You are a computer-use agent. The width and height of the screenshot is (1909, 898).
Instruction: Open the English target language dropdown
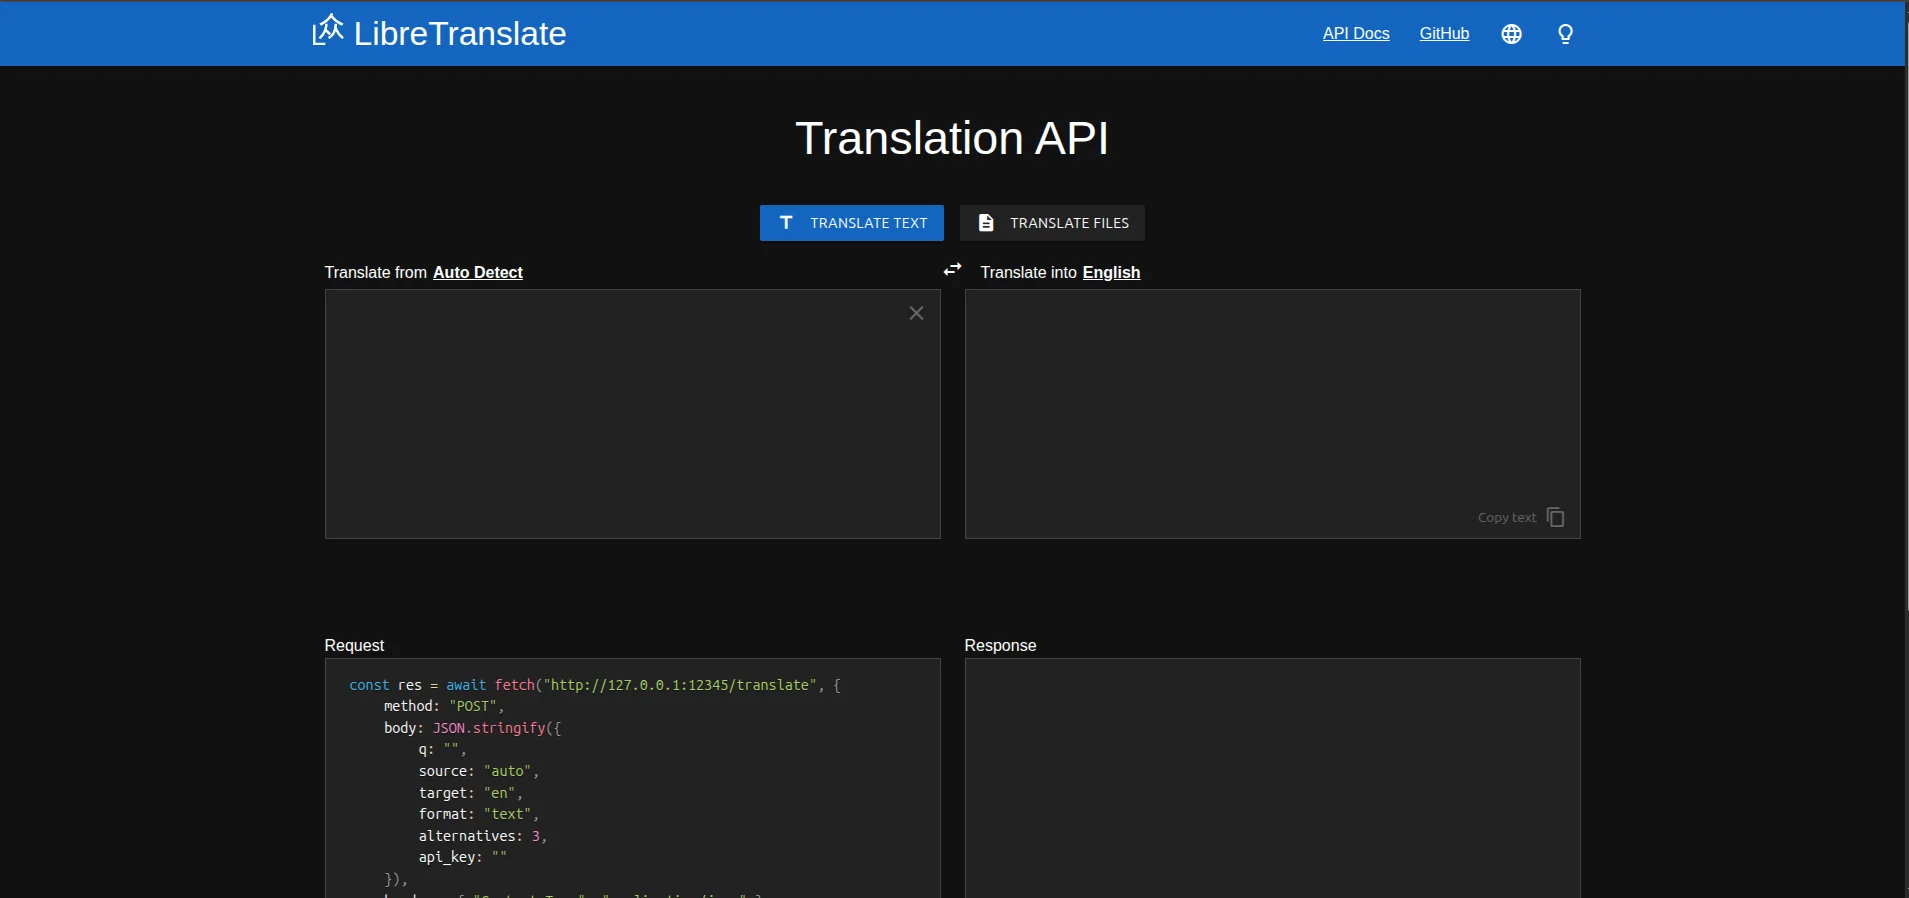(1111, 272)
